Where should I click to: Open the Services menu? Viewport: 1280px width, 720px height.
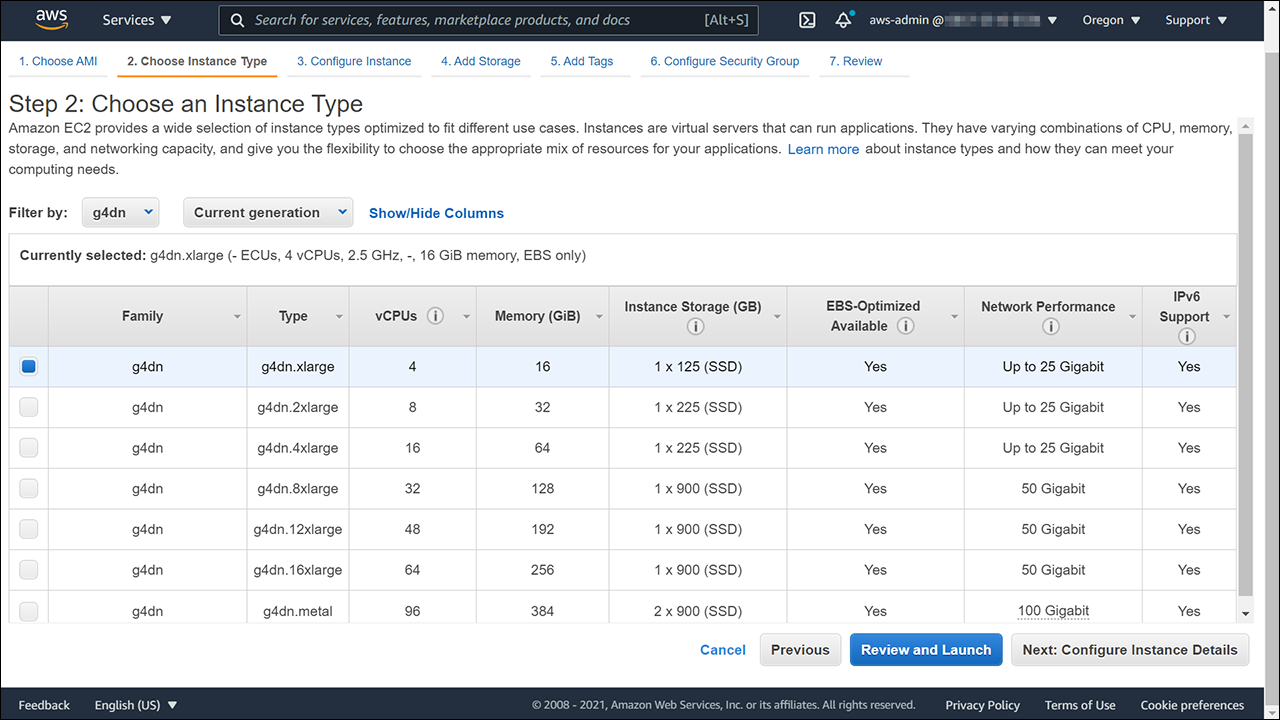(137, 20)
